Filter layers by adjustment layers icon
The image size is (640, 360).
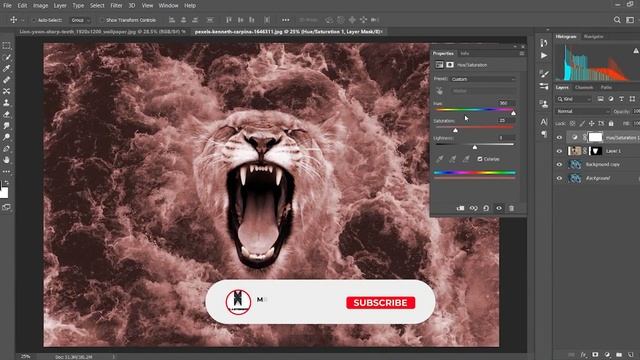coord(611,99)
